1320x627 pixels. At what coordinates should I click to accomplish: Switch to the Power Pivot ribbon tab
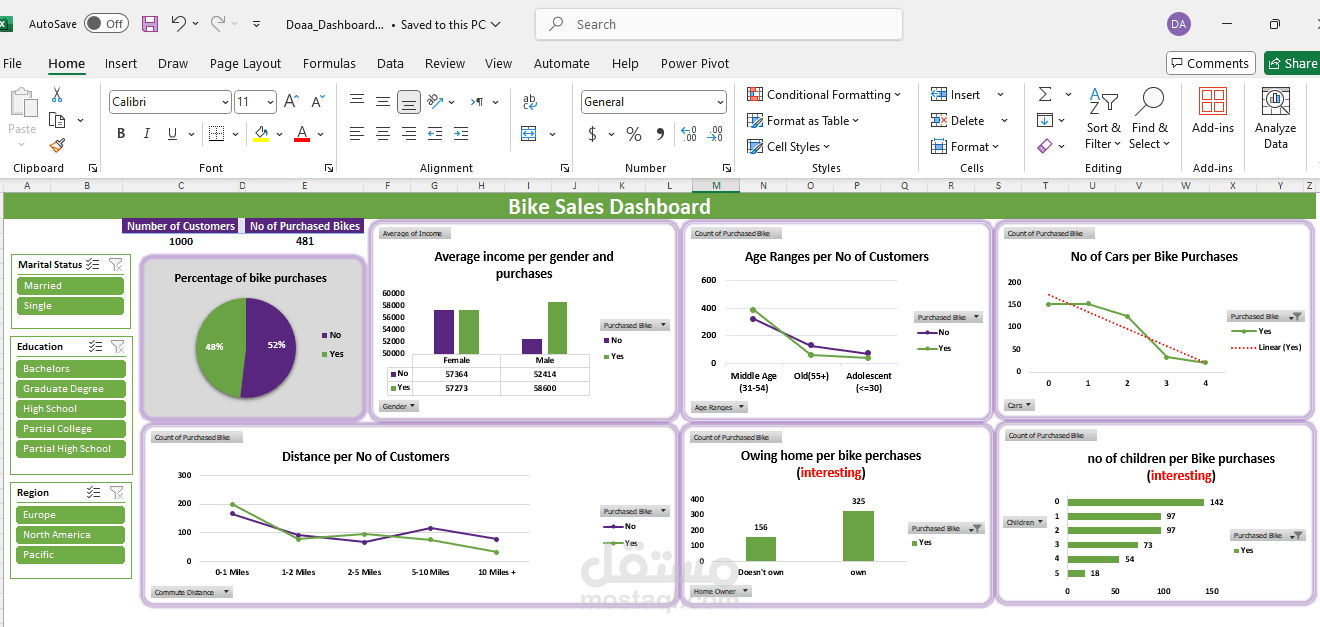(x=694, y=63)
